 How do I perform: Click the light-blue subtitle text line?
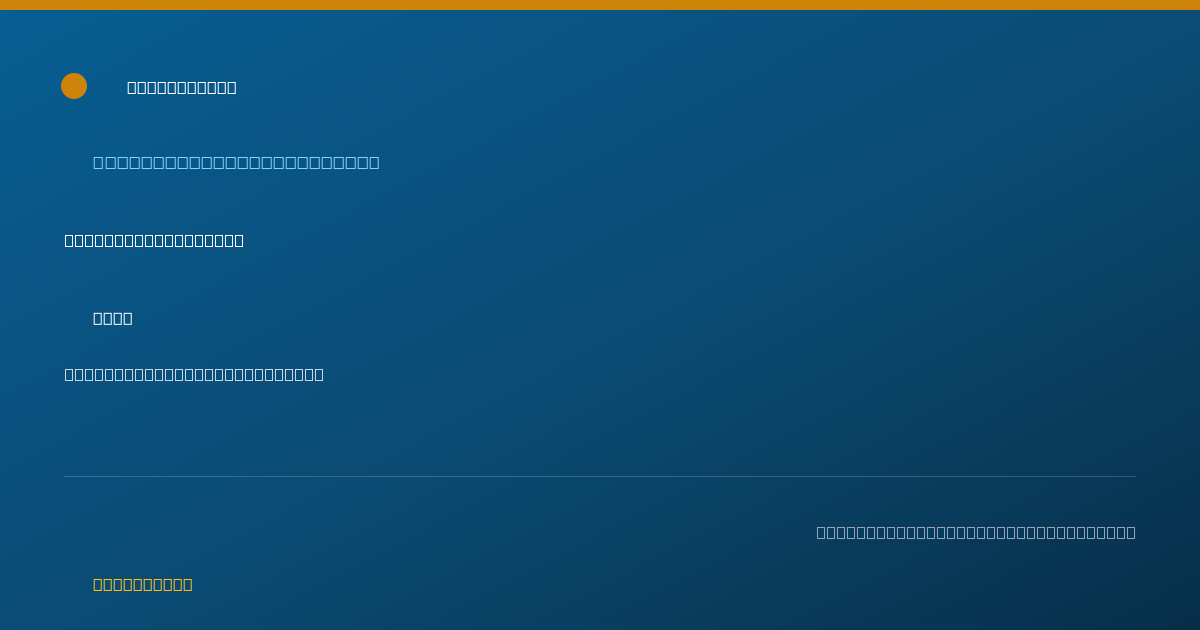(x=236, y=162)
